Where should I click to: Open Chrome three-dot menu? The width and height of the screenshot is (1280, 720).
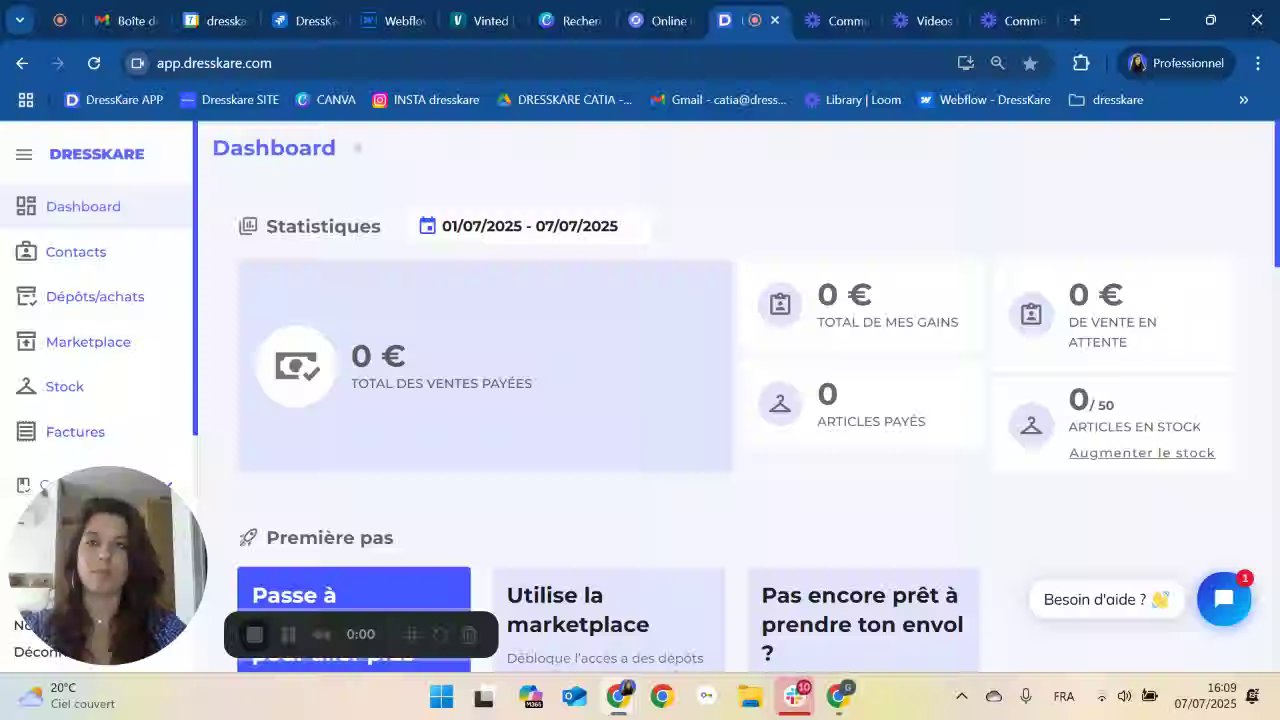click(x=1258, y=63)
